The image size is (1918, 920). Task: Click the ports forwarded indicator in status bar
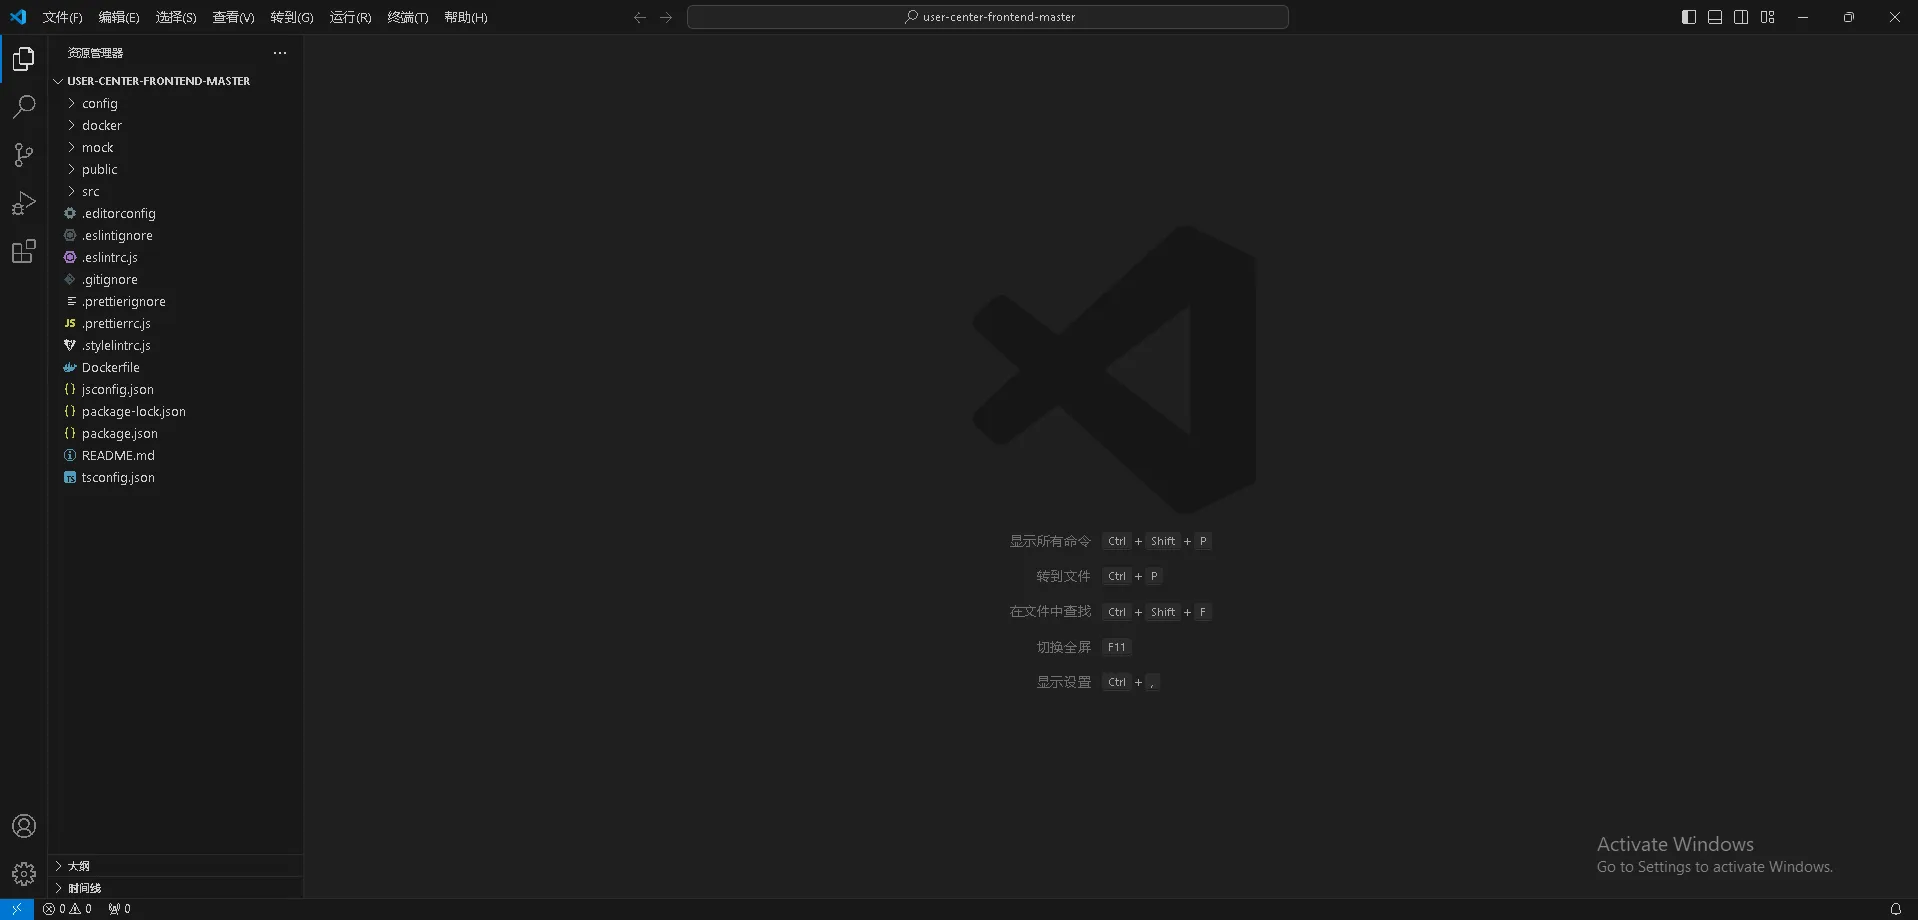[x=120, y=909]
